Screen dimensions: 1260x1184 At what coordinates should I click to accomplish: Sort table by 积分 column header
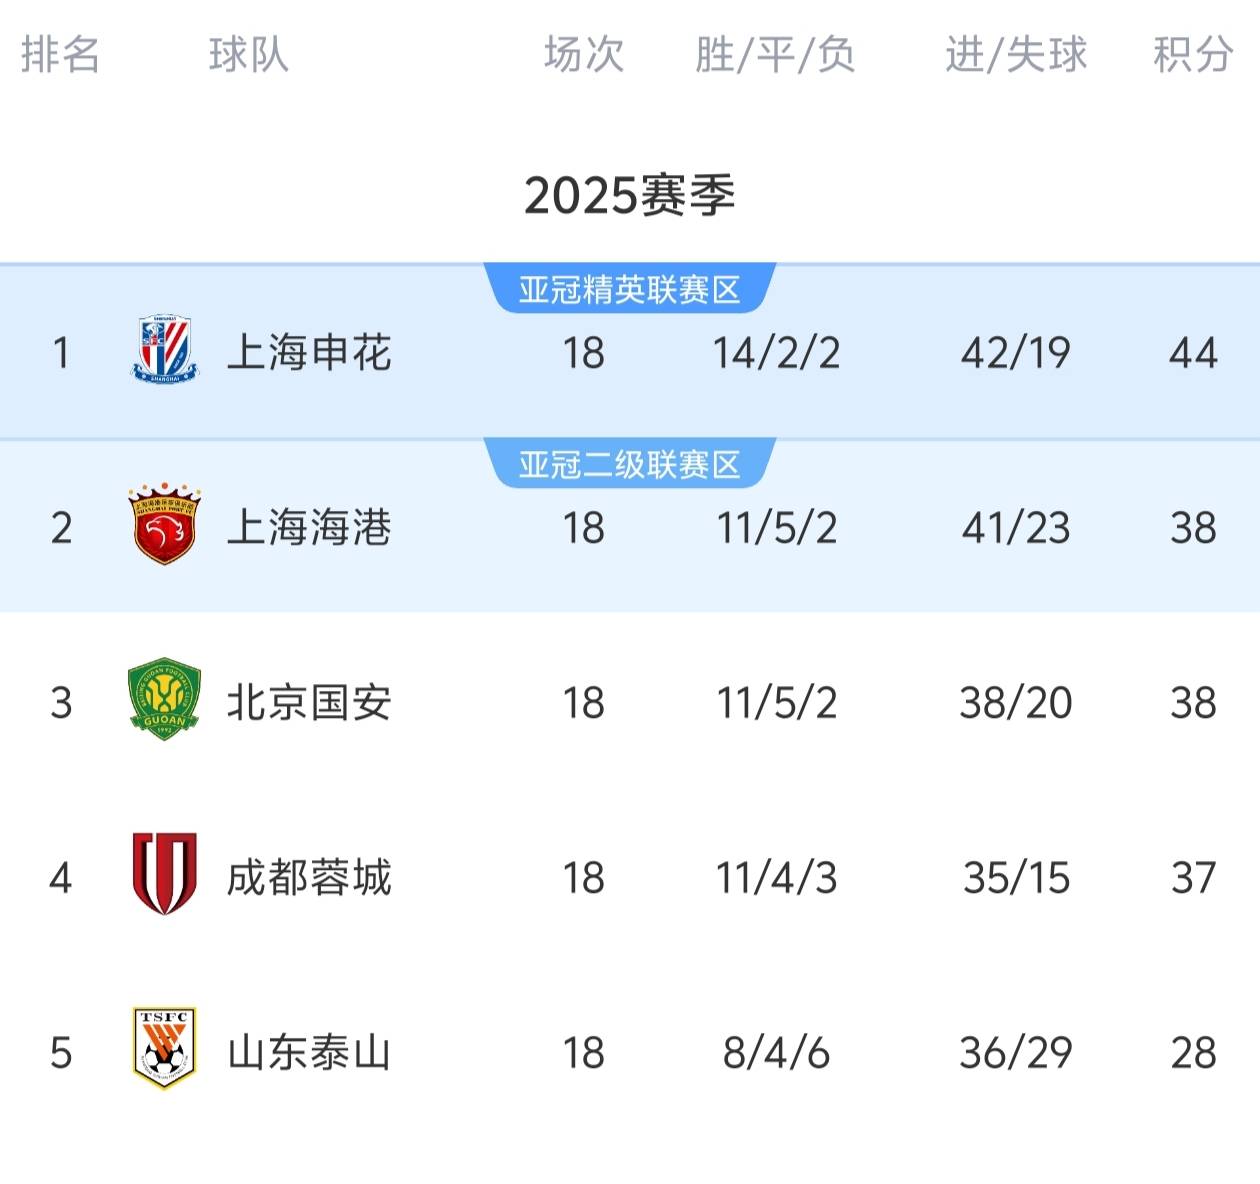[1192, 54]
